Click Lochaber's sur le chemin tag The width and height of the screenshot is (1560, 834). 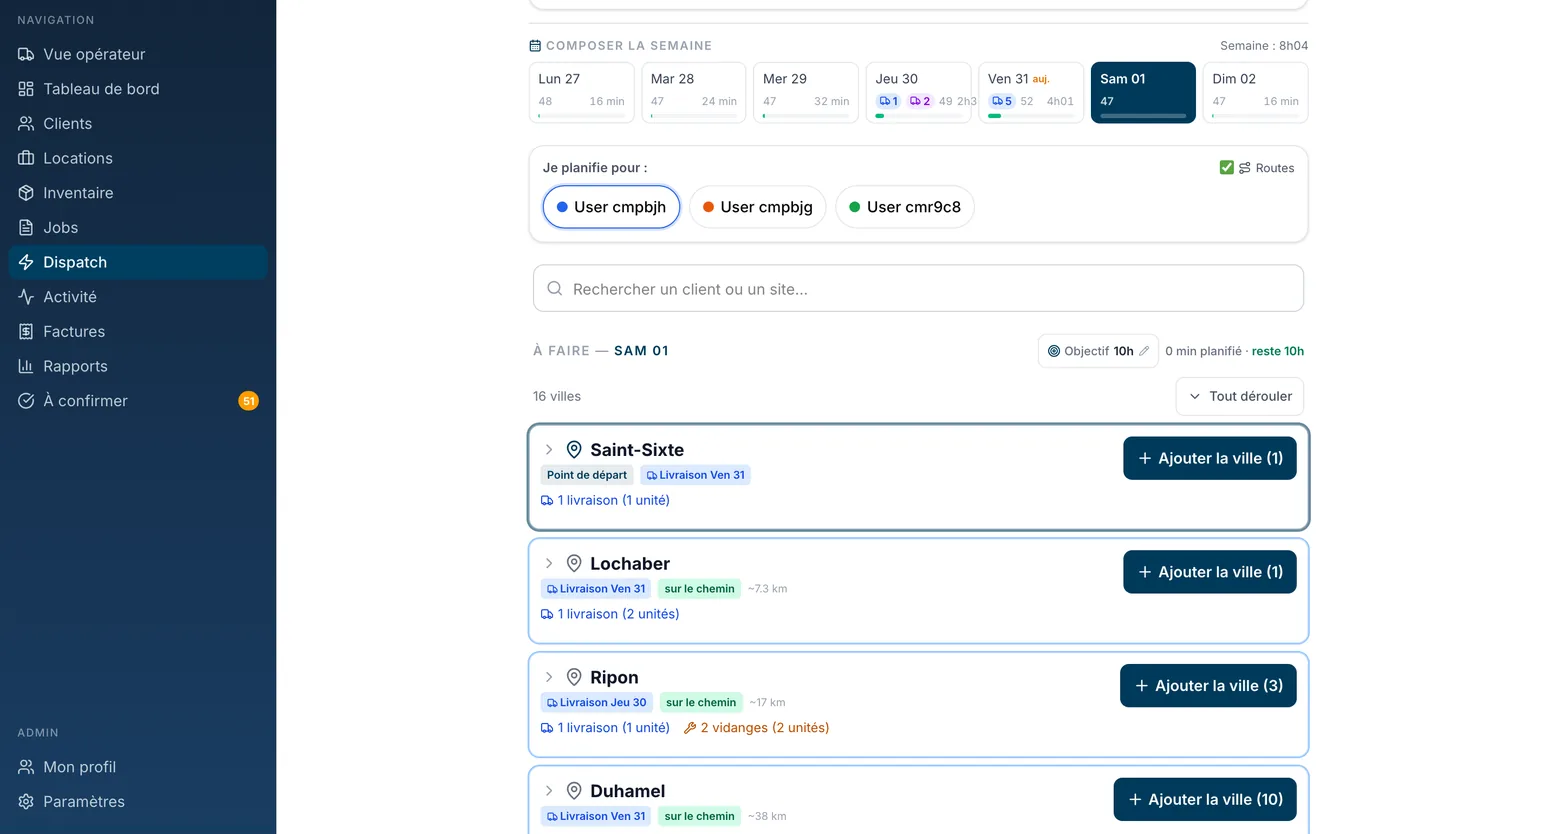pos(699,589)
